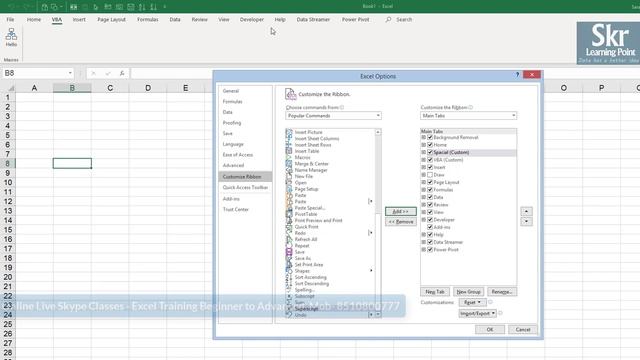
Task: Uncheck the Developer checkbox
Action: pyautogui.click(x=430, y=220)
